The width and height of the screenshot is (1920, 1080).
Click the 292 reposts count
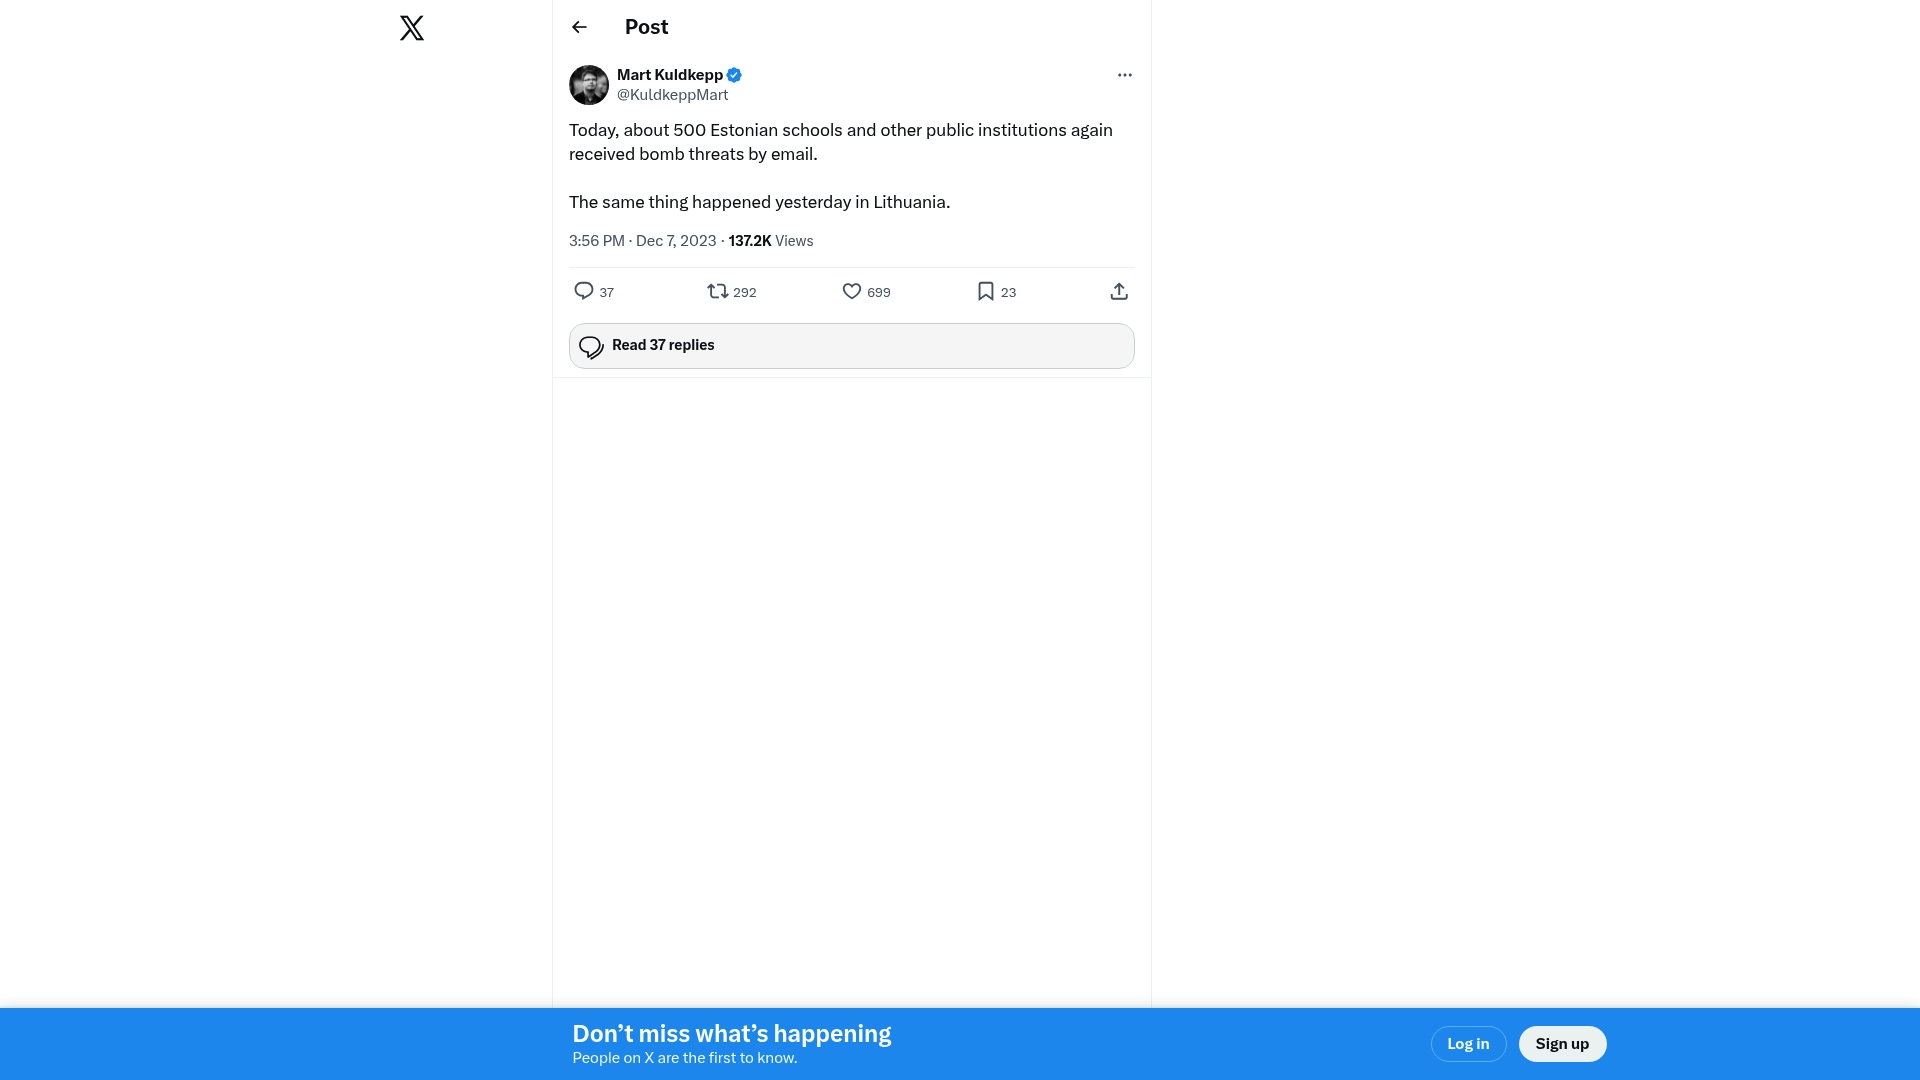[x=745, y=293]
